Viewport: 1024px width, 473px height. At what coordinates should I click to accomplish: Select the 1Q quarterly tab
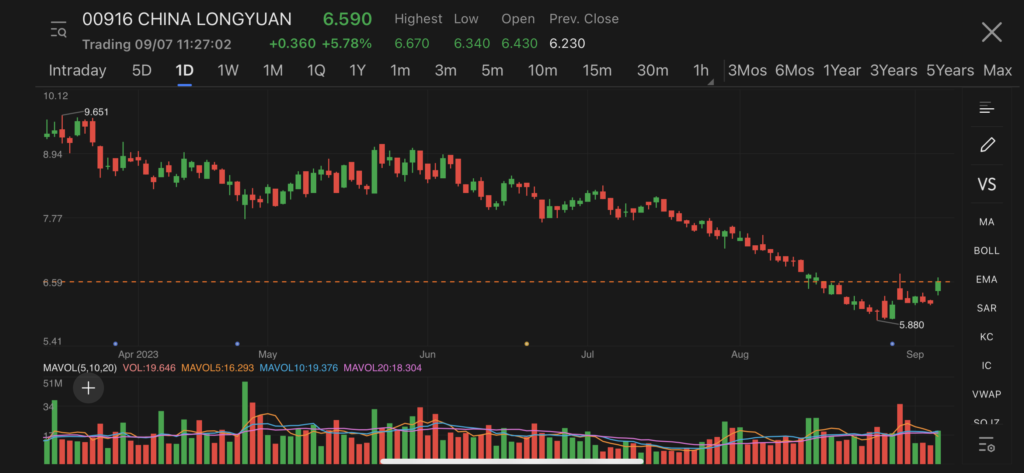tap(316, 71)
